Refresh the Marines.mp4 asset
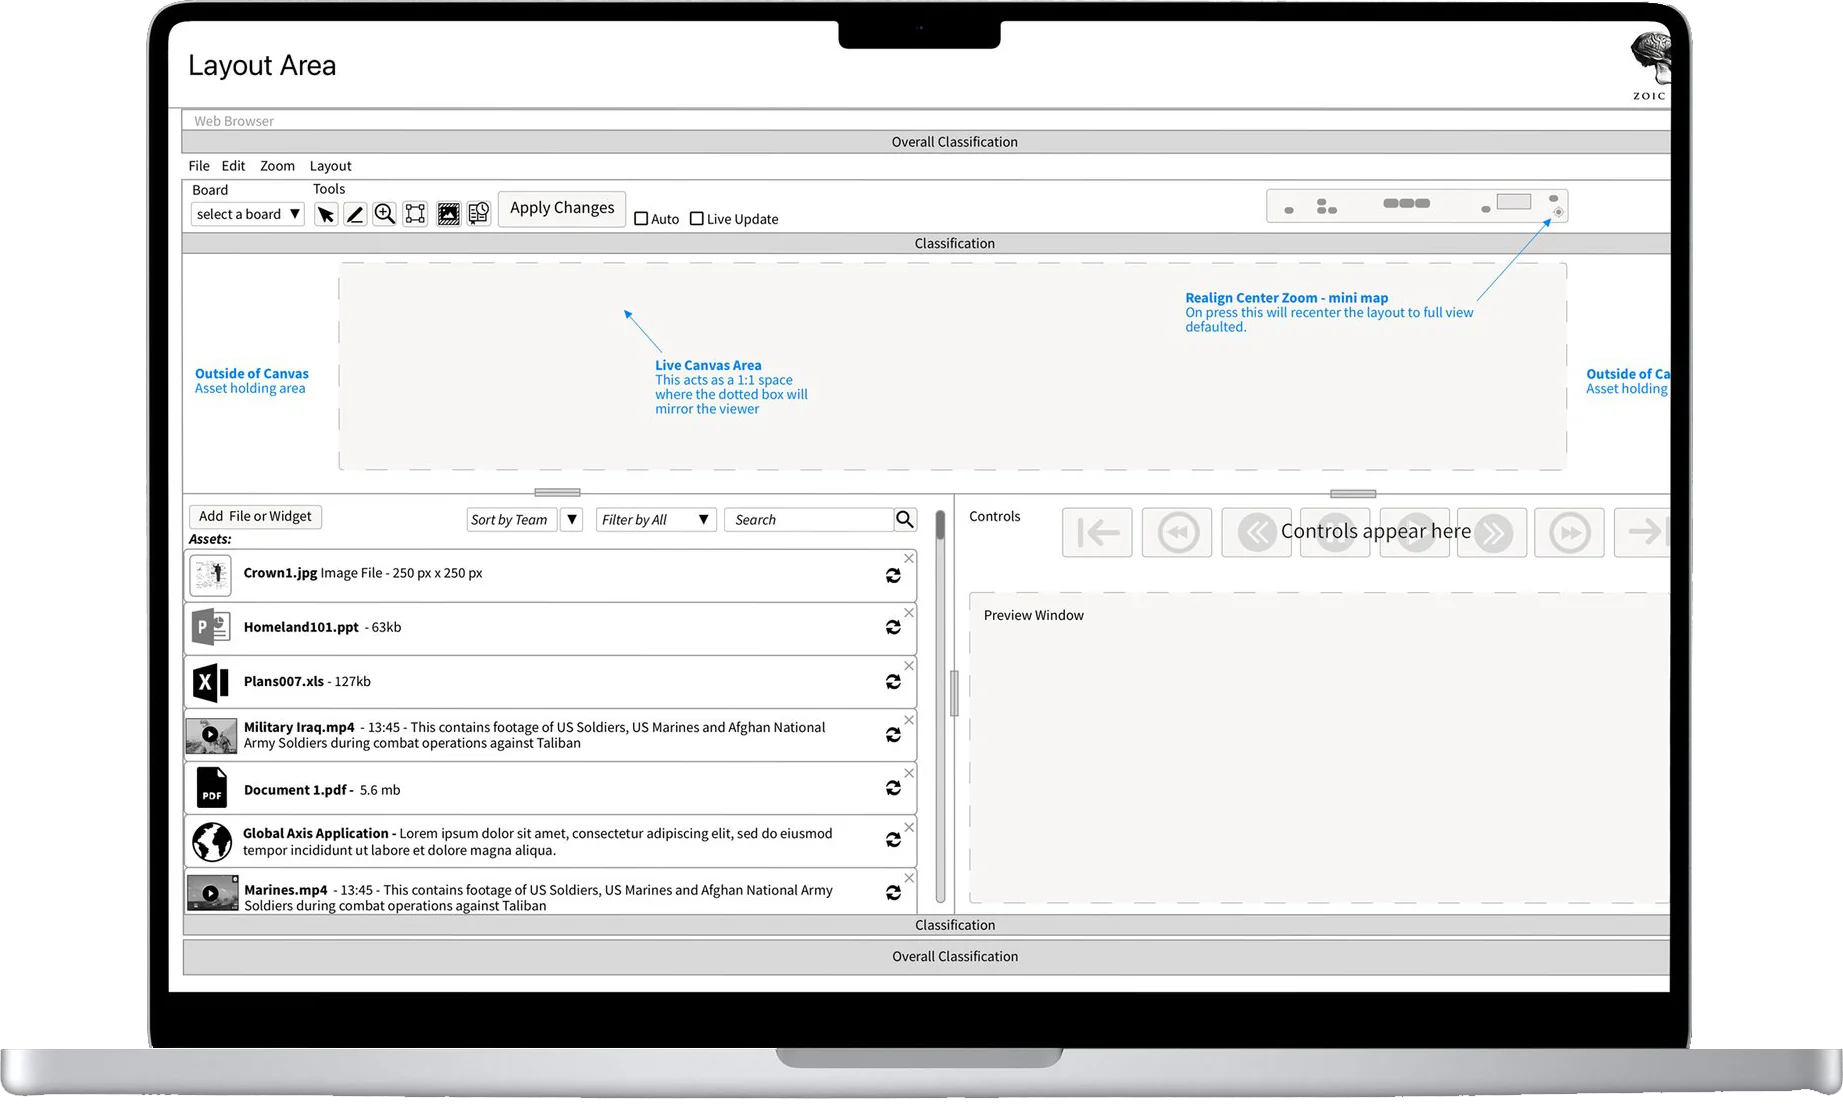Image resolution: width=1843 pixels, height=1107 pixels. click(893, 893)
